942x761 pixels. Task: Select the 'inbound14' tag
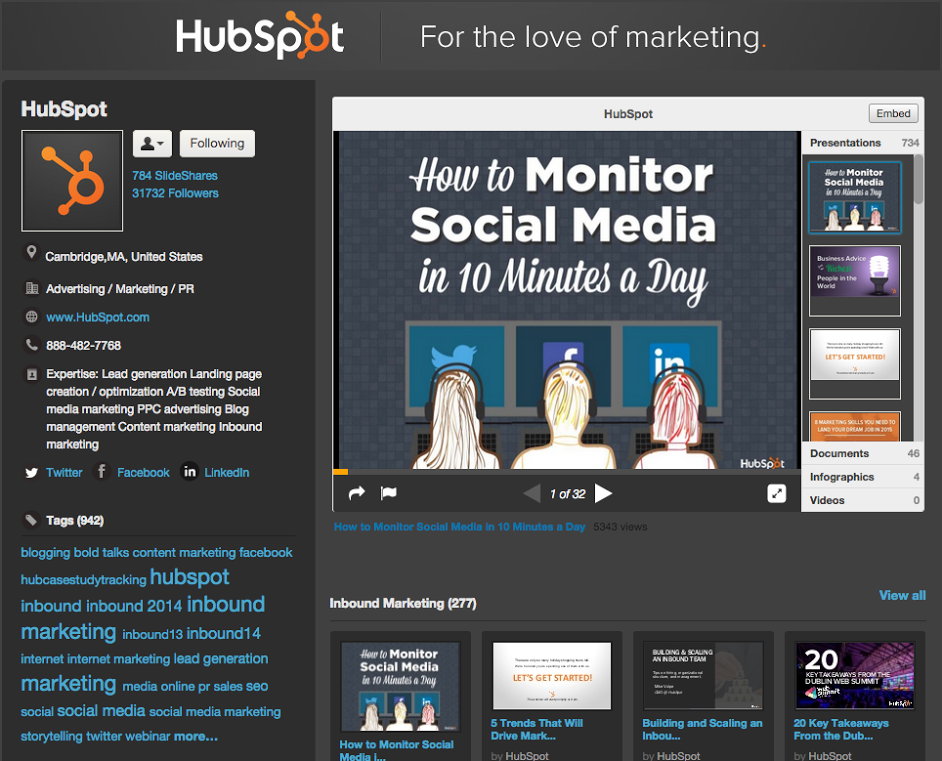click(223, 634)
